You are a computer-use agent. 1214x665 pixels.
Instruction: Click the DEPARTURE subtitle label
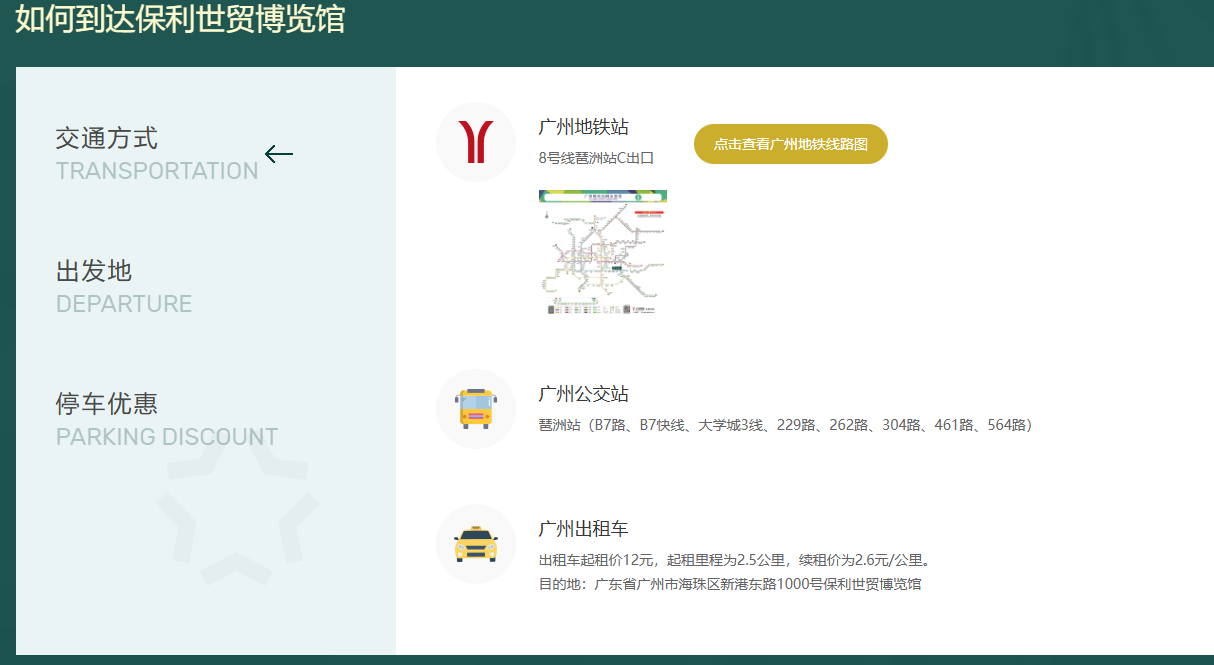[x=124, y=304]
